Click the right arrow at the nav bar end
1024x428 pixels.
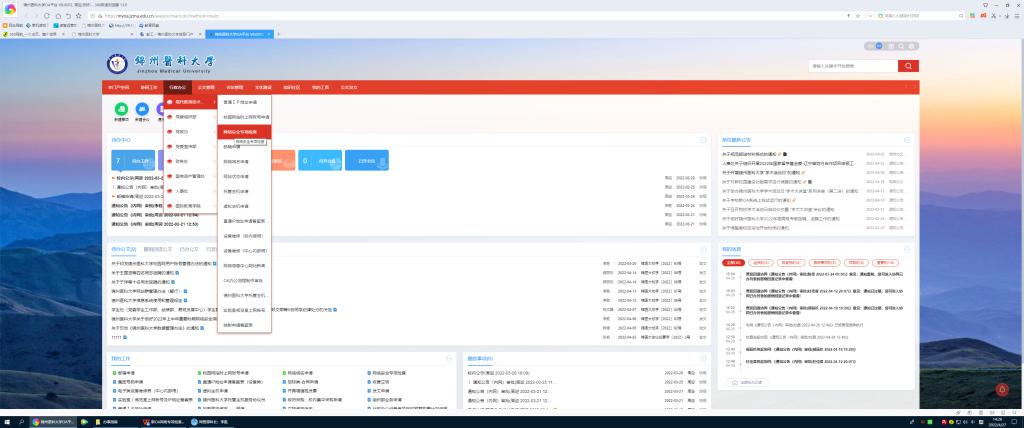(915, 87)
